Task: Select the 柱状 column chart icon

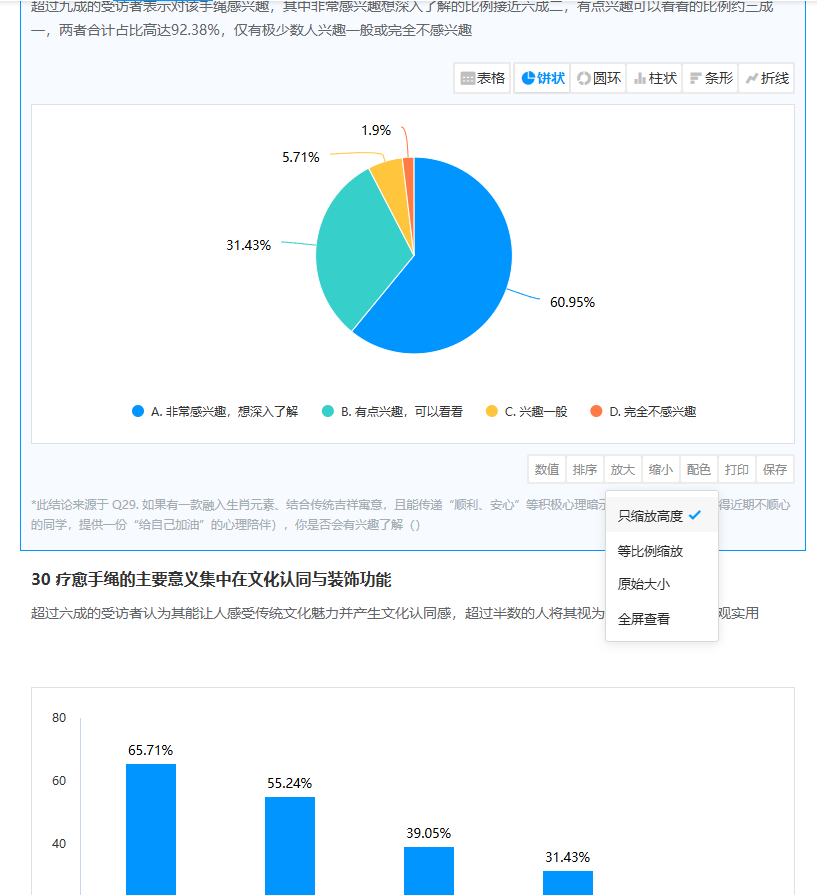Action: tap(654, 78)
